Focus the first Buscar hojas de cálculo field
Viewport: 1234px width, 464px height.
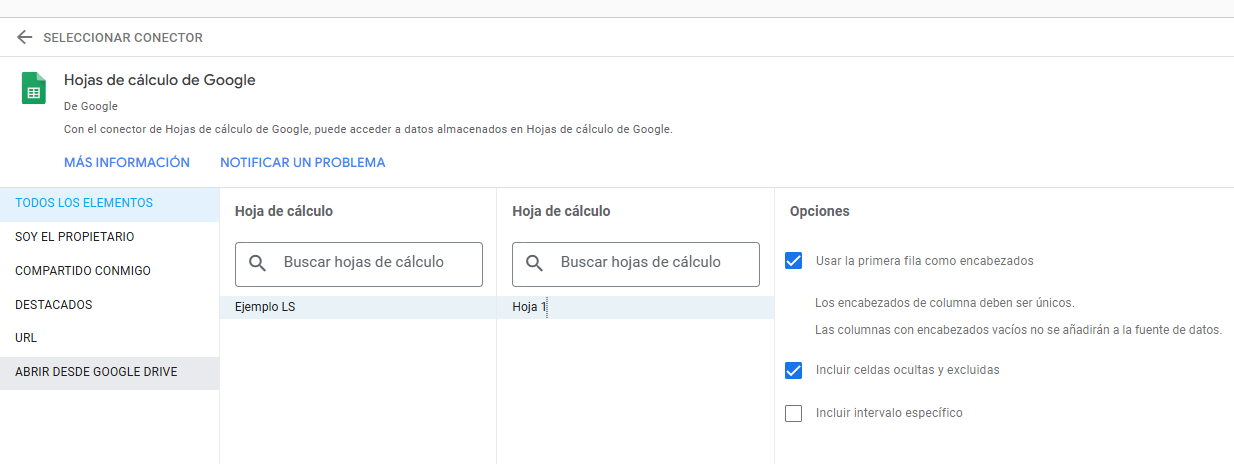point(359,264)
